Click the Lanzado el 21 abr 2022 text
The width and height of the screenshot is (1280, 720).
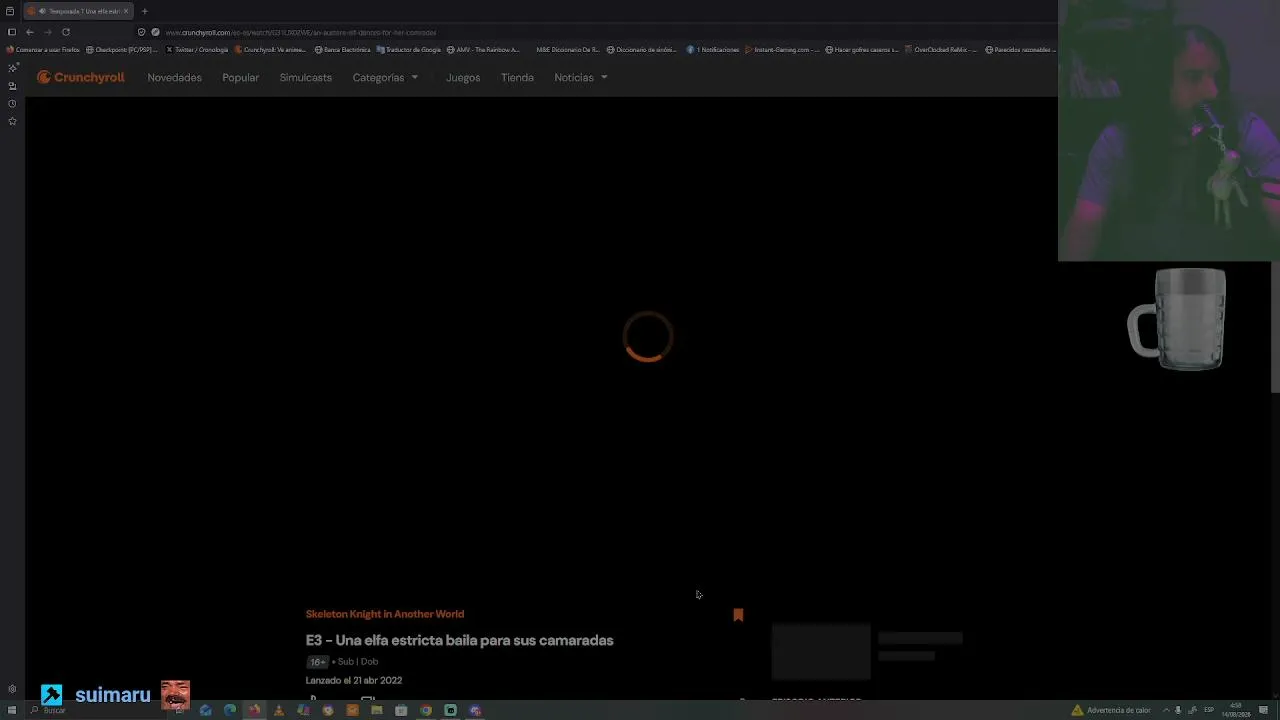coord(354,680)
